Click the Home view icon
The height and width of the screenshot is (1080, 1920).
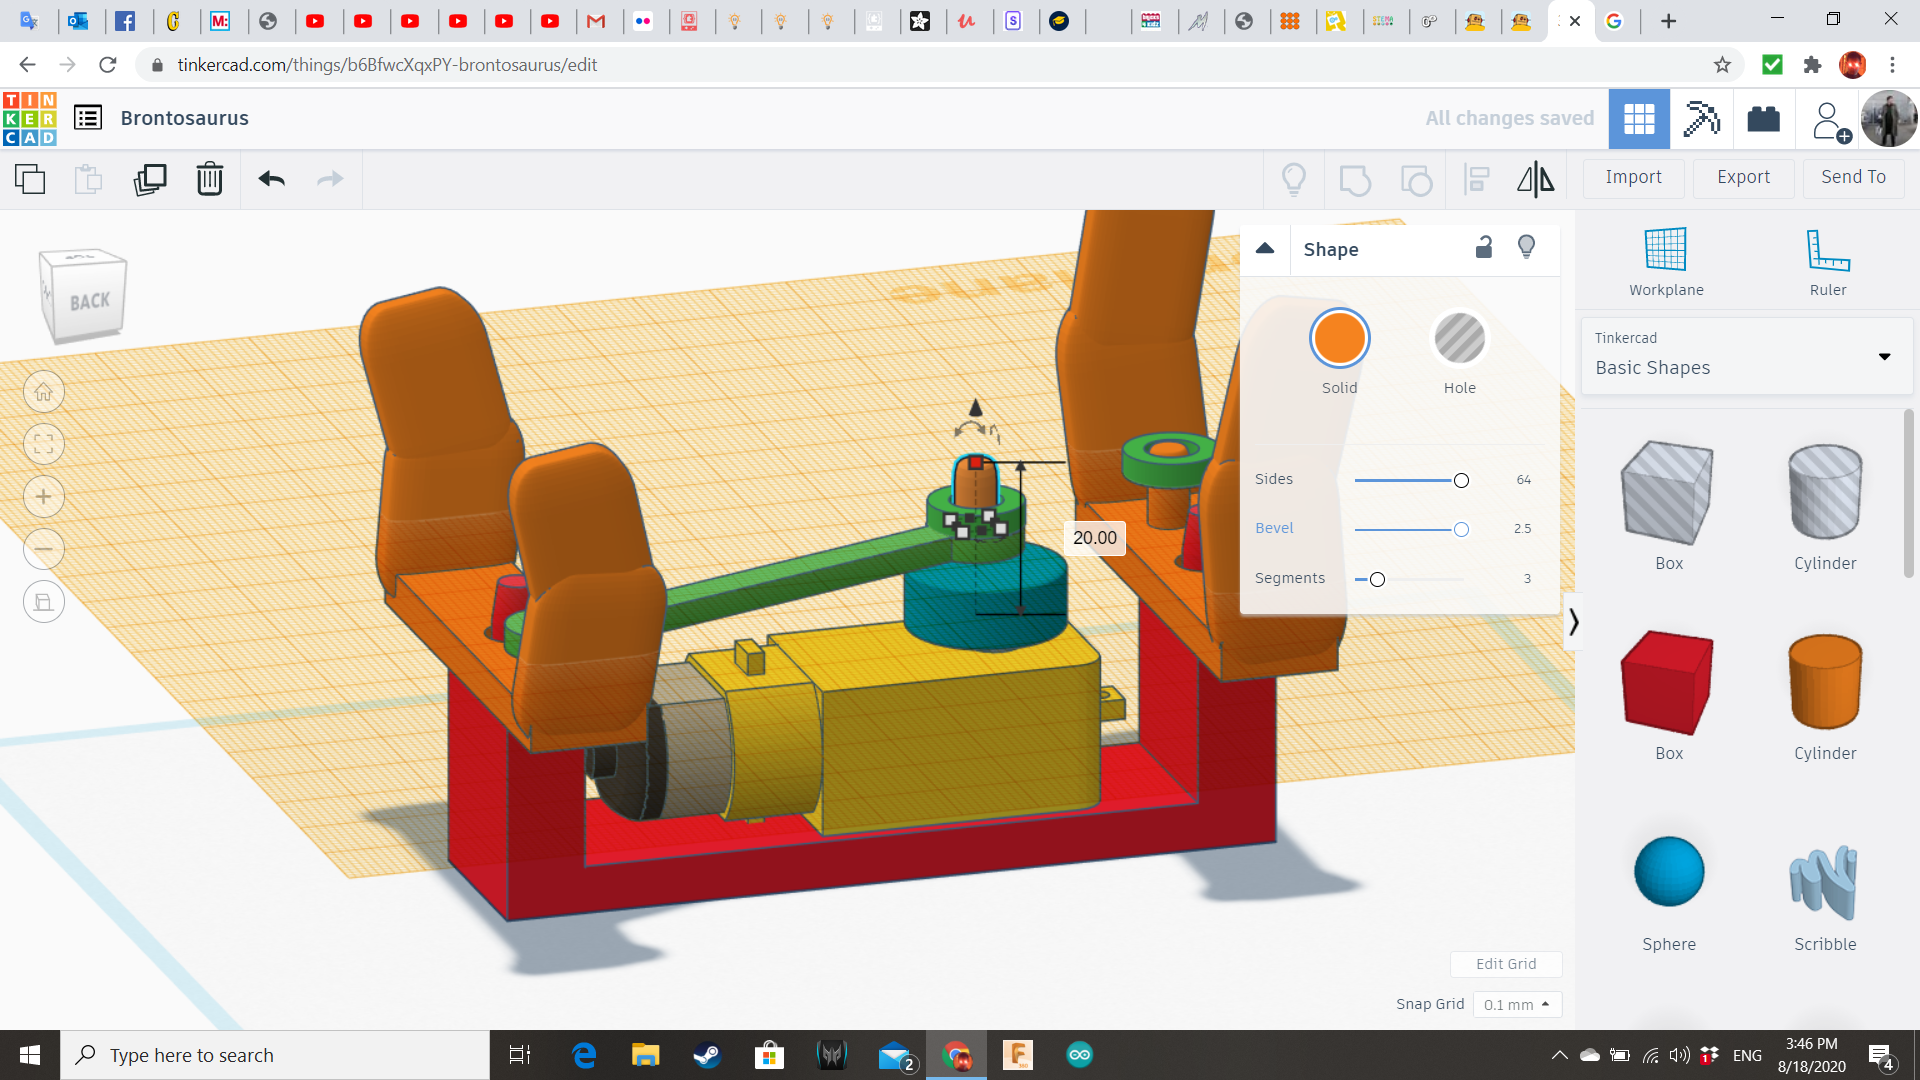point(44,392)
